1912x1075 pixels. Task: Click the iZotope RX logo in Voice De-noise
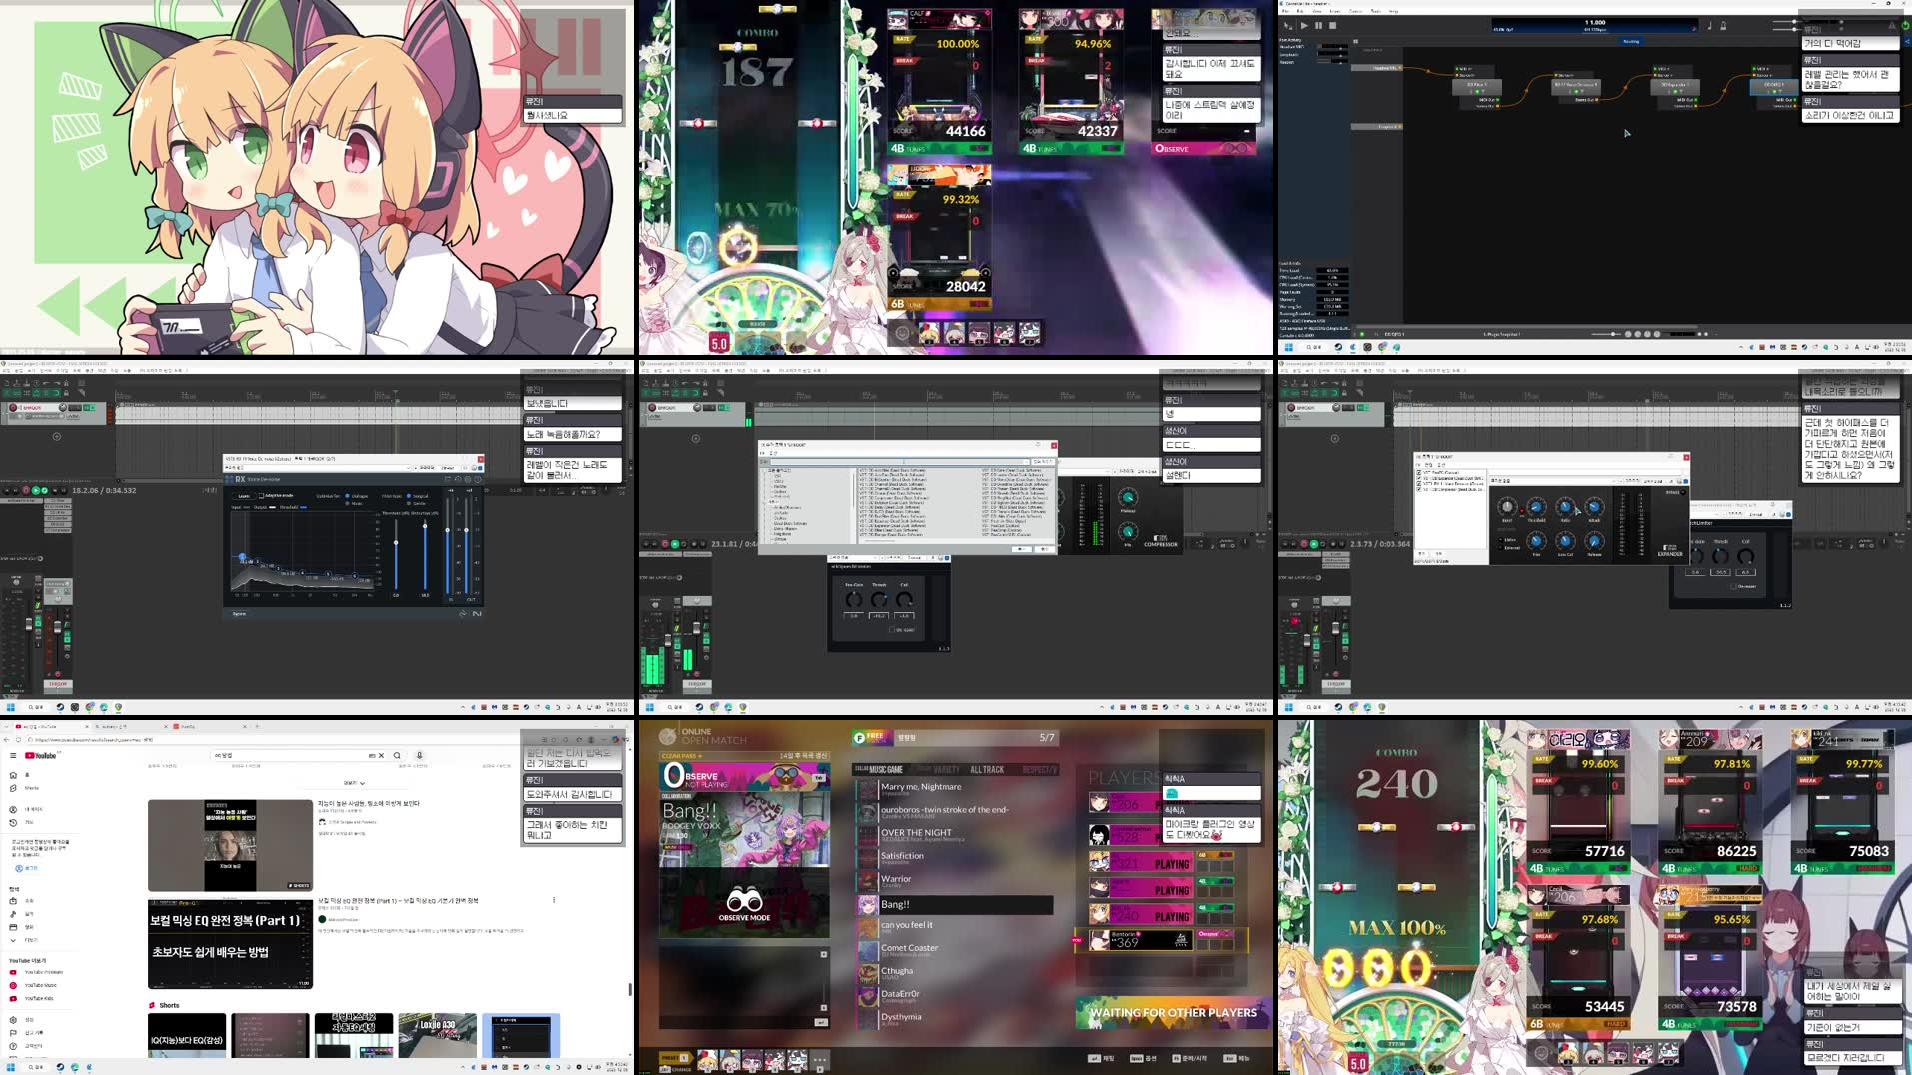pyautogui.click(x=238, y=479)
